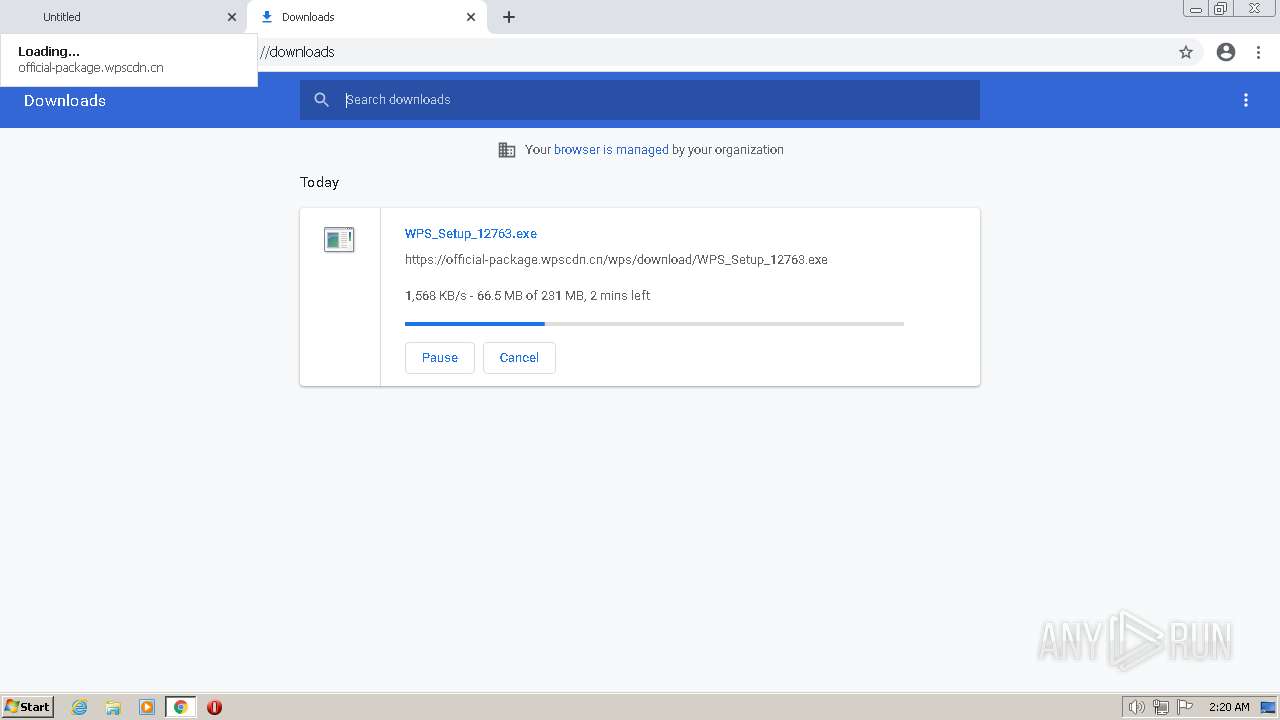The image size is (1280, 720).
Task: Select the Downloads tab
Action: [366, 17]
